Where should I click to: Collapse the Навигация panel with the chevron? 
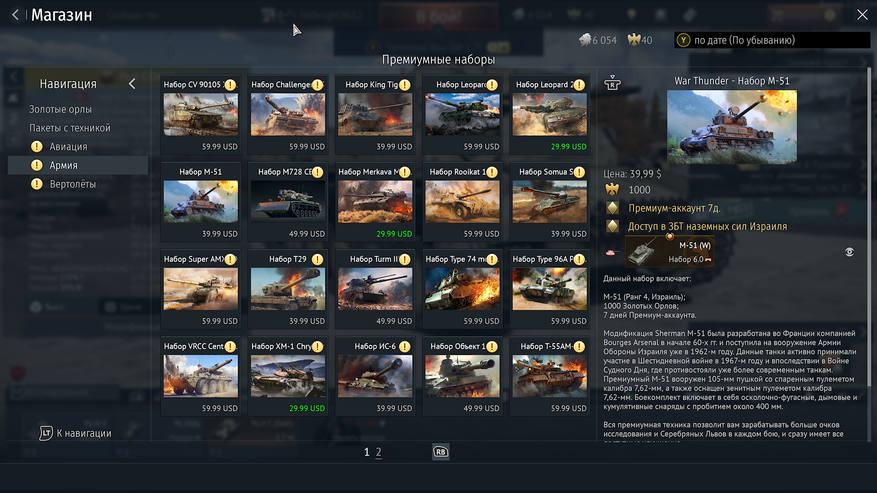[132, 84]
